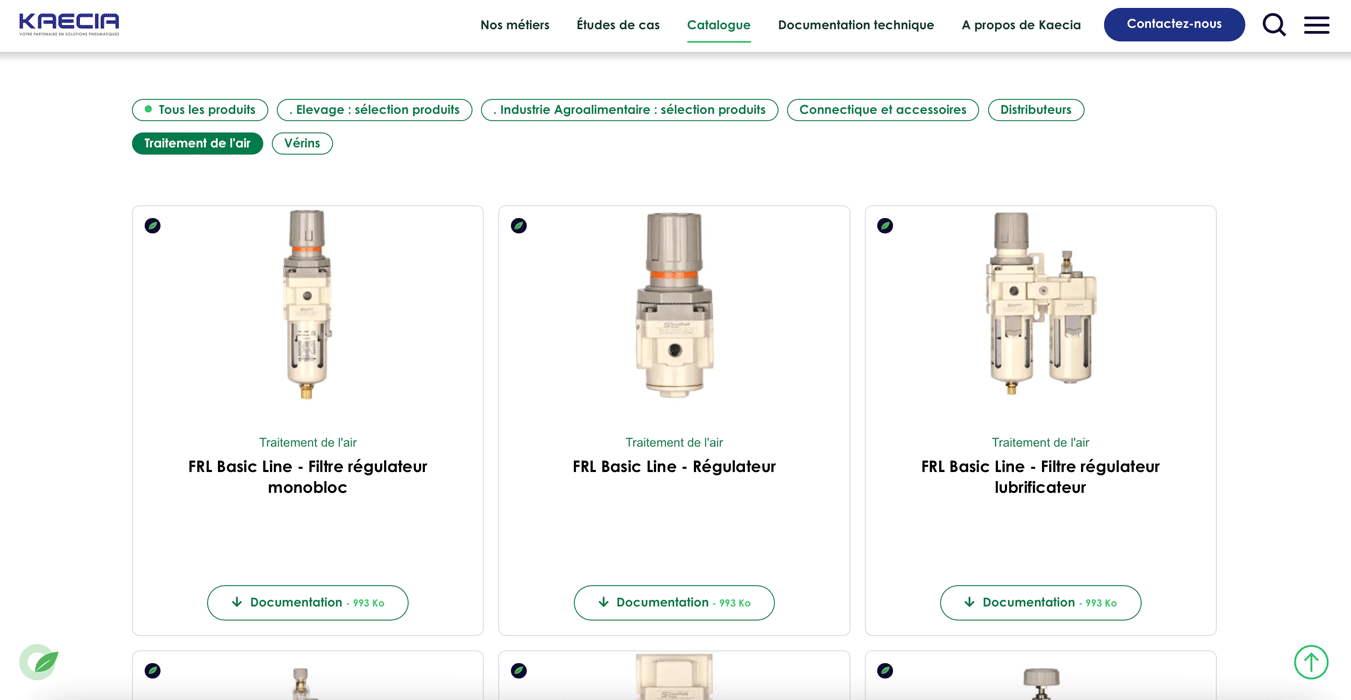Click leaf badge on Filtre régulateur monobloc card
This screenshot has height=700, width=1351.
152,226
